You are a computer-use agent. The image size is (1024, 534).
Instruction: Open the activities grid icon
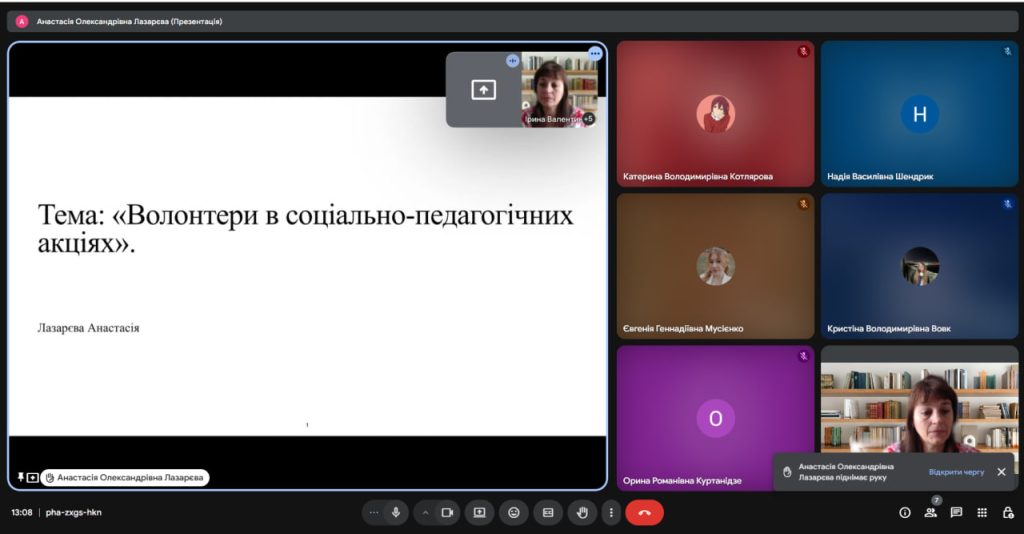click(x=982, y=512)
